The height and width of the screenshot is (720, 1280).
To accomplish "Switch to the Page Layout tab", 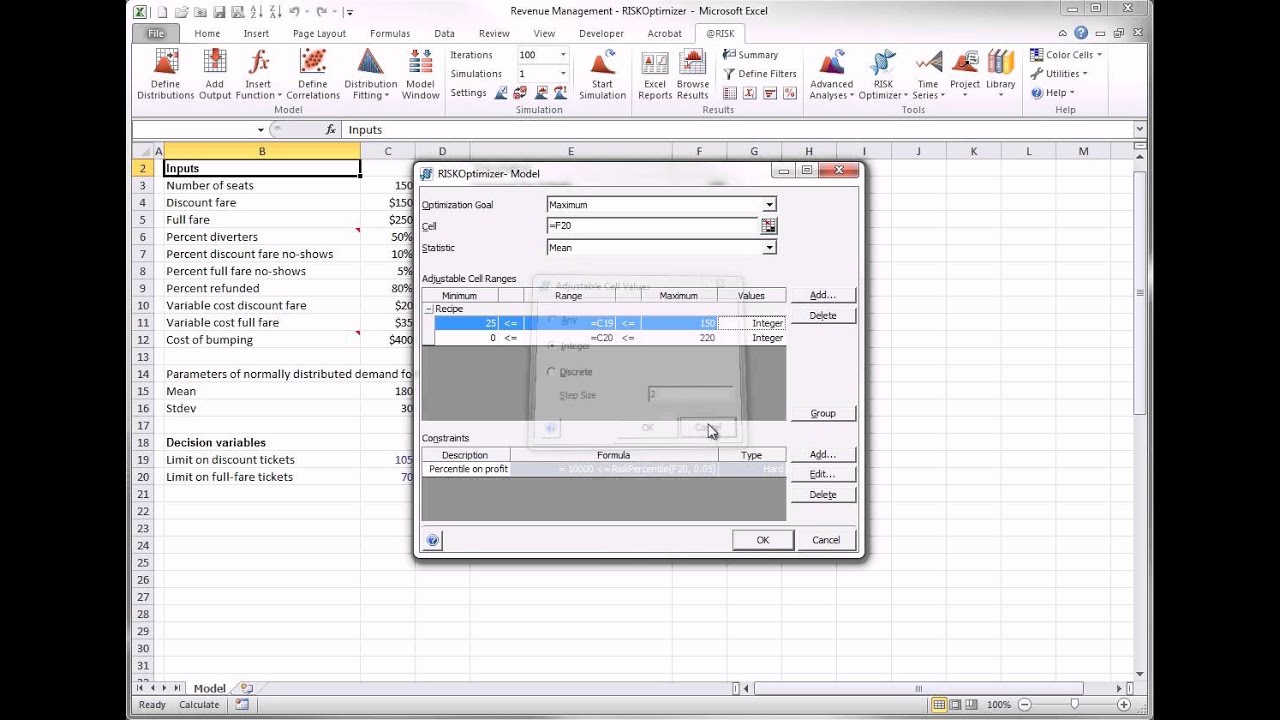I will click(319, 33).
